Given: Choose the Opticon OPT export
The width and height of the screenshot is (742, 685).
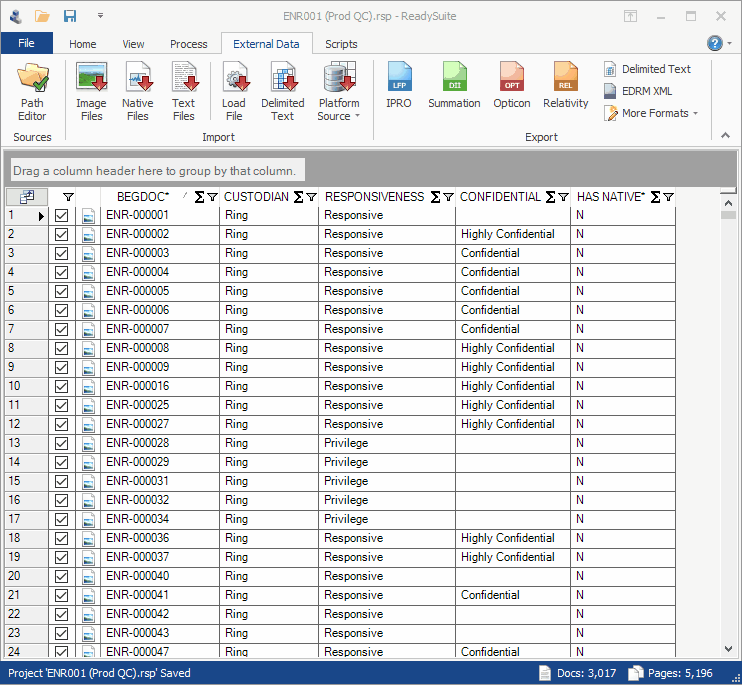Looking at the screenshot, I should point(512,86).
